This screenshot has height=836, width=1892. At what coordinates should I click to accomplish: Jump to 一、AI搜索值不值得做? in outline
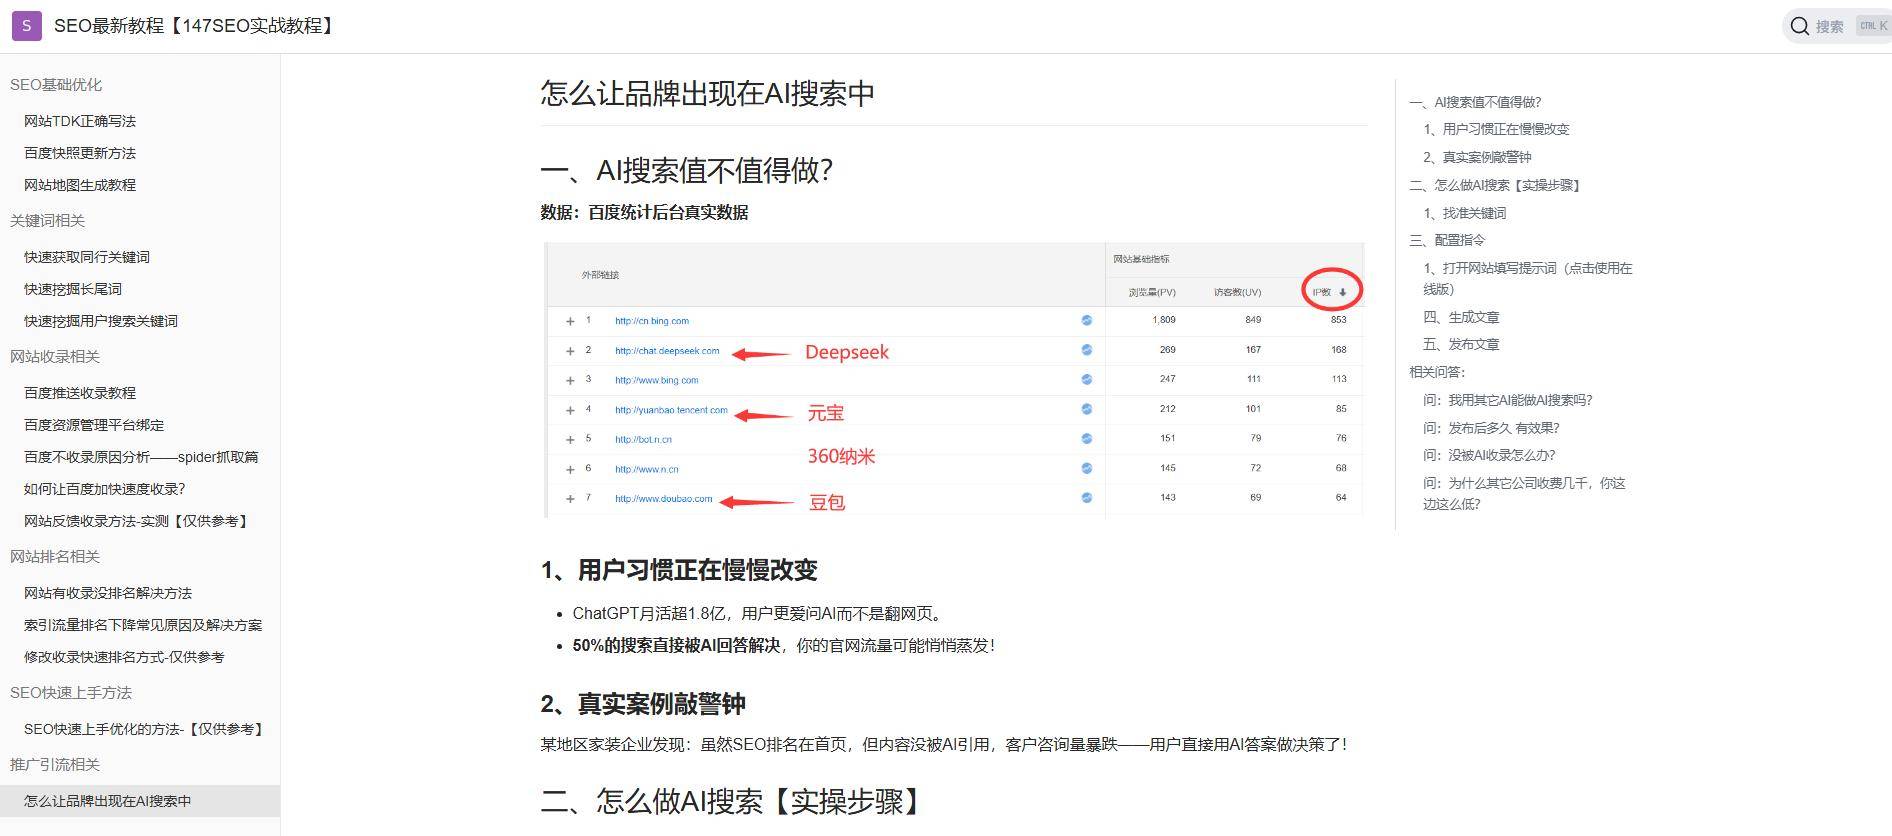tap(1475, 102)
